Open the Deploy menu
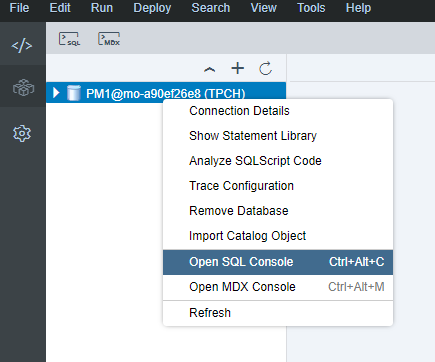The image size is (435, 362). coord(152,7)
